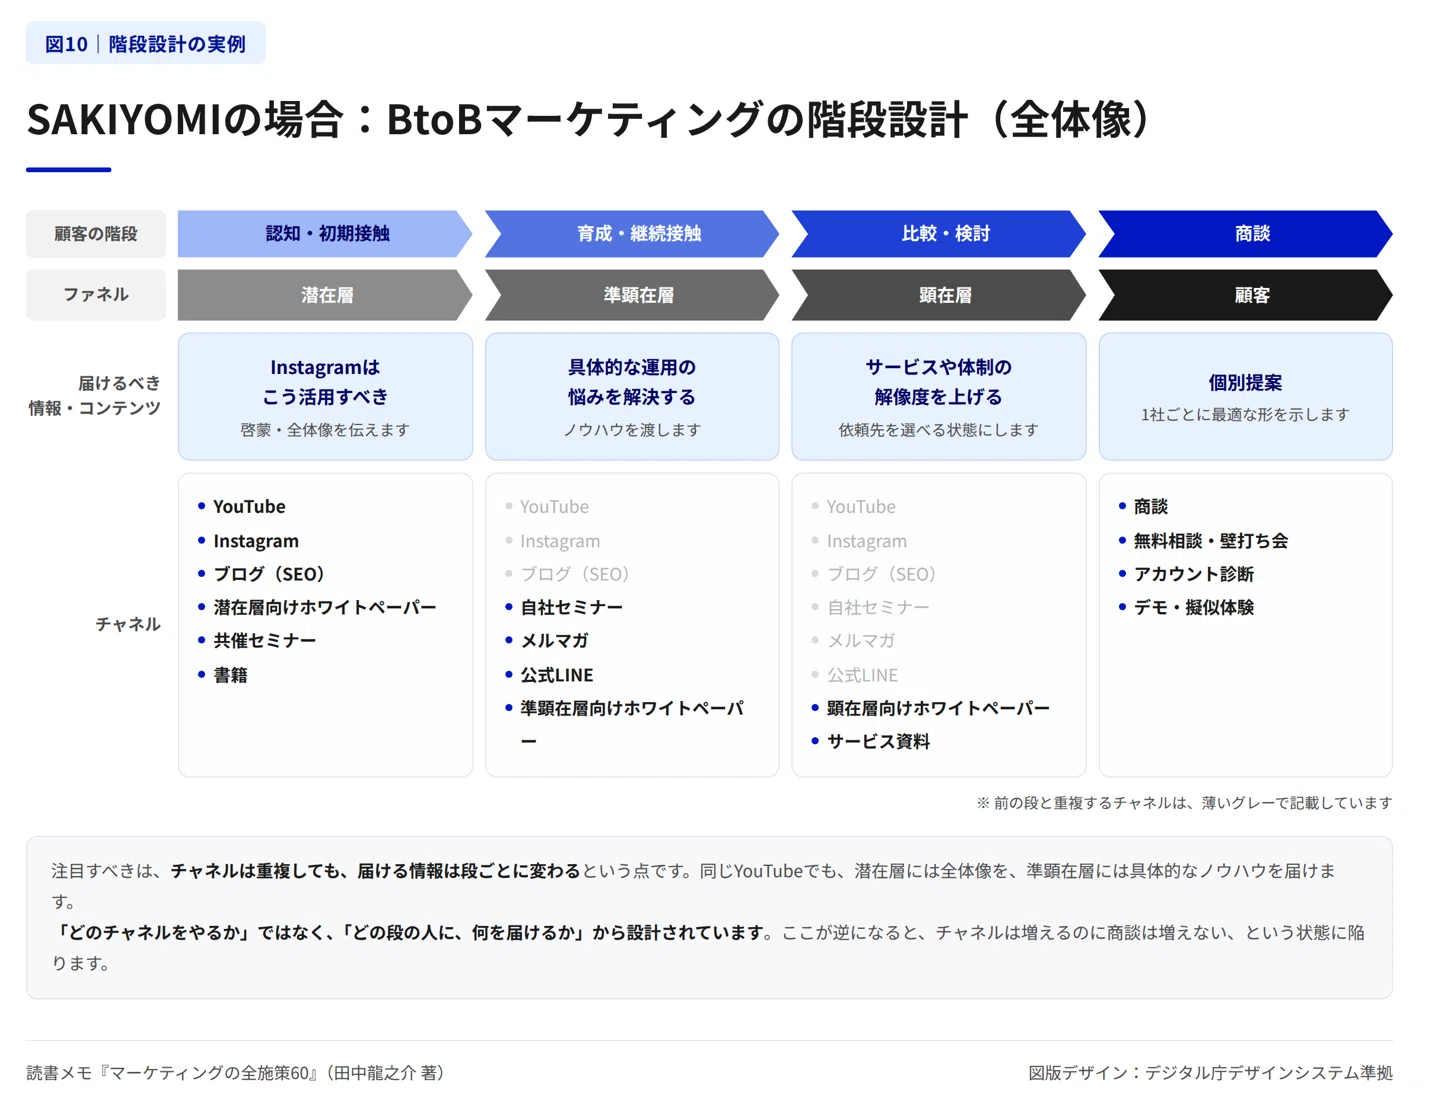This screenshot has width=1437, height=1114.
Task: Click grayed 'Instagram' in the 顕在層 channel list
Action: [x=867, y=541]
